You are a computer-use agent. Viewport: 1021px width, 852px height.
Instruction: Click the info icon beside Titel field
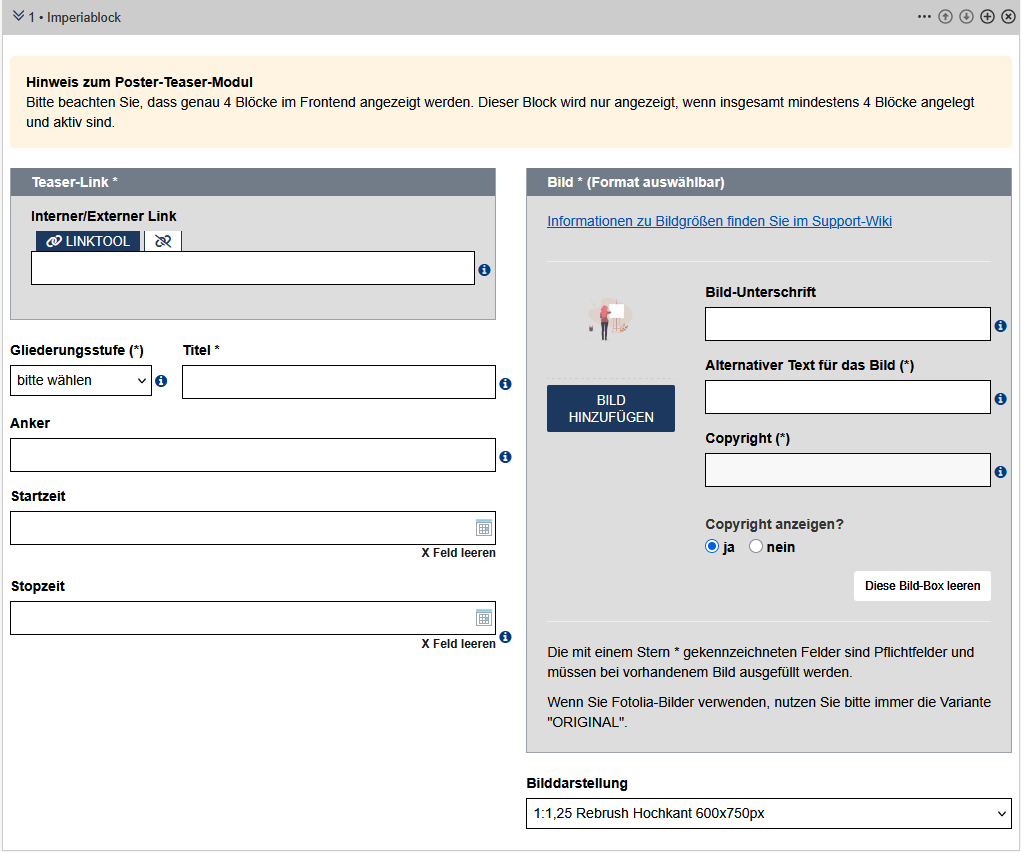click(x=505, y=383)
